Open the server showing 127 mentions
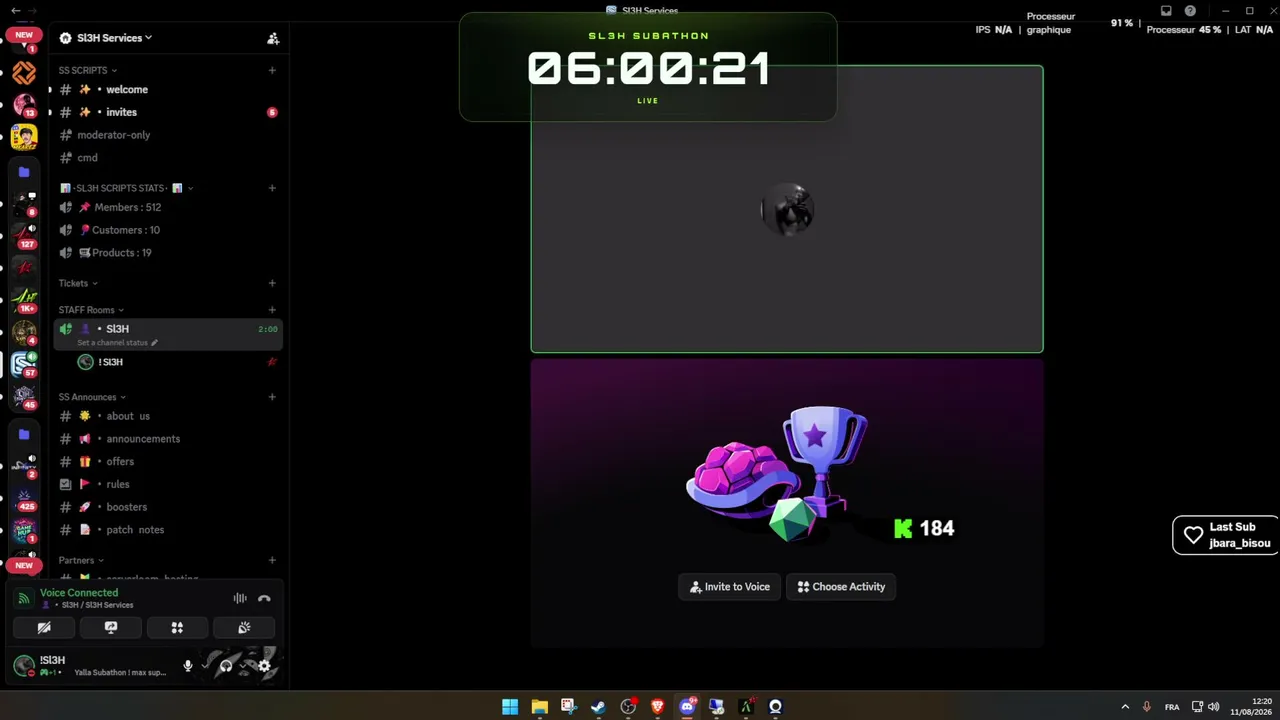1280x720 pixels. tap(24, 236)
